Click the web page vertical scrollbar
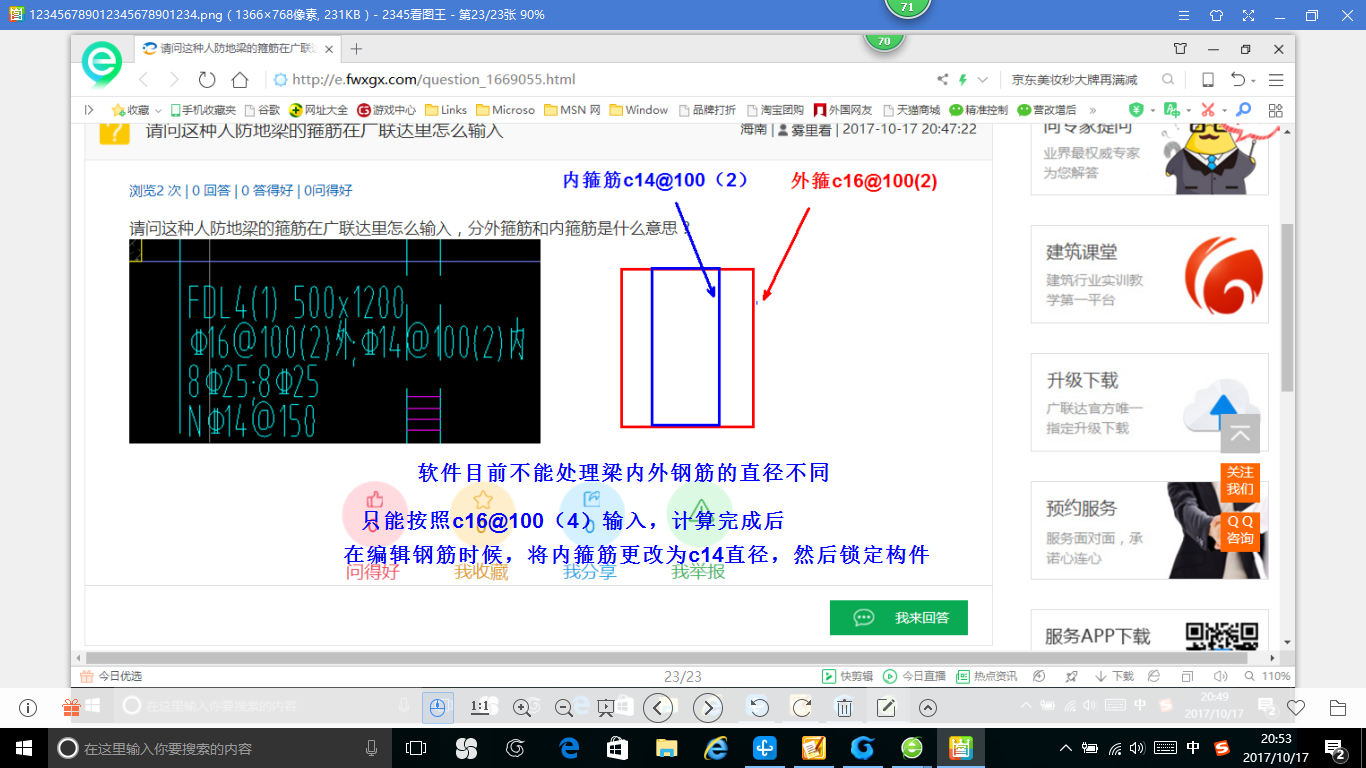Image resolution: width=1366 pixels, height=768 pixels. pyautogui.click(x=1288, y=307)
